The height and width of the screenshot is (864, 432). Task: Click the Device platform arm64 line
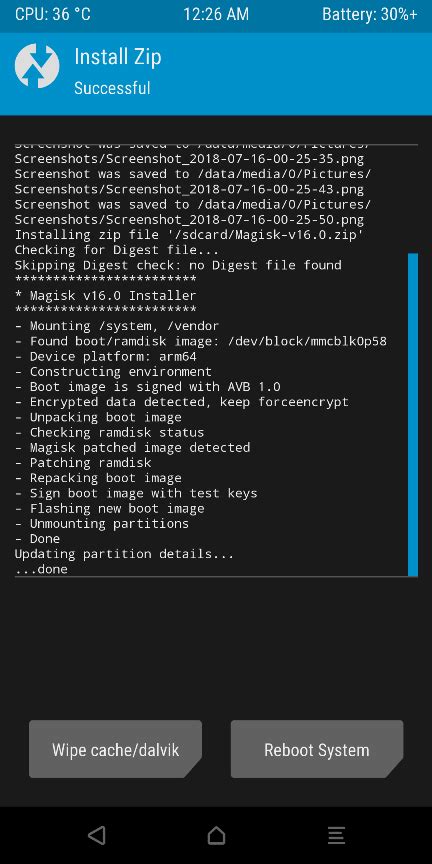[105, 356]
